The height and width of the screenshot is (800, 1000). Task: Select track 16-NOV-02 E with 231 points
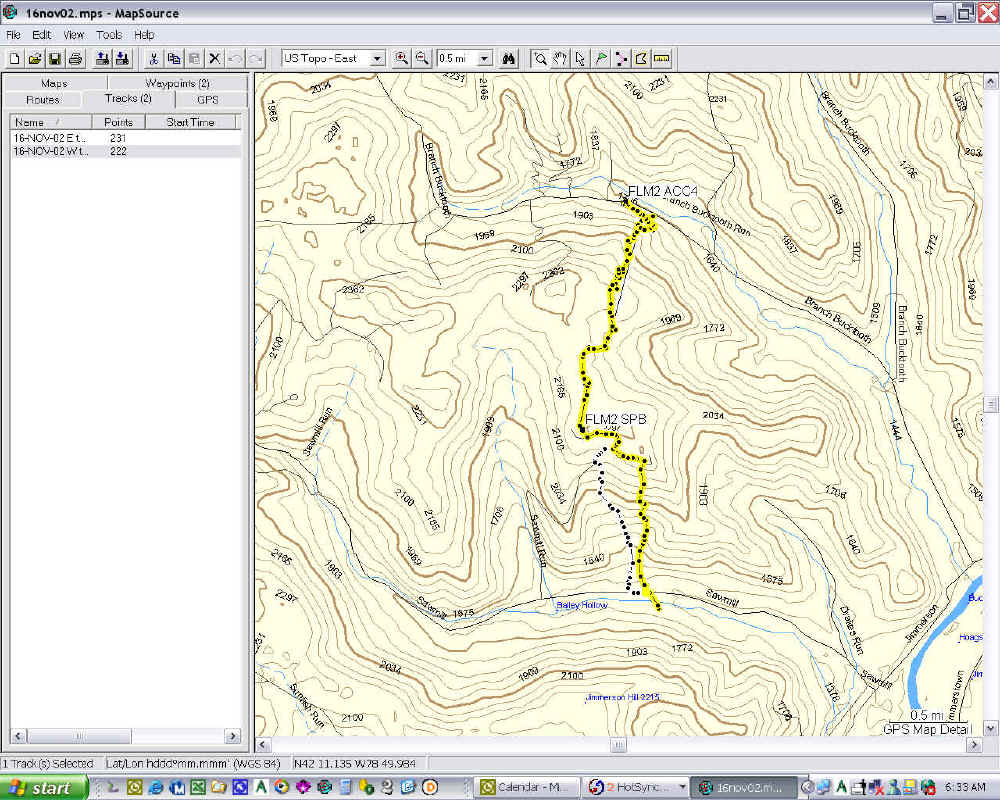point(126,138)
